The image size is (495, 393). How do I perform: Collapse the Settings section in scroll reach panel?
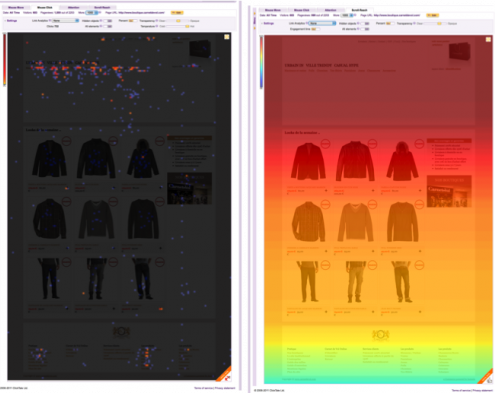tap(267, 23)
